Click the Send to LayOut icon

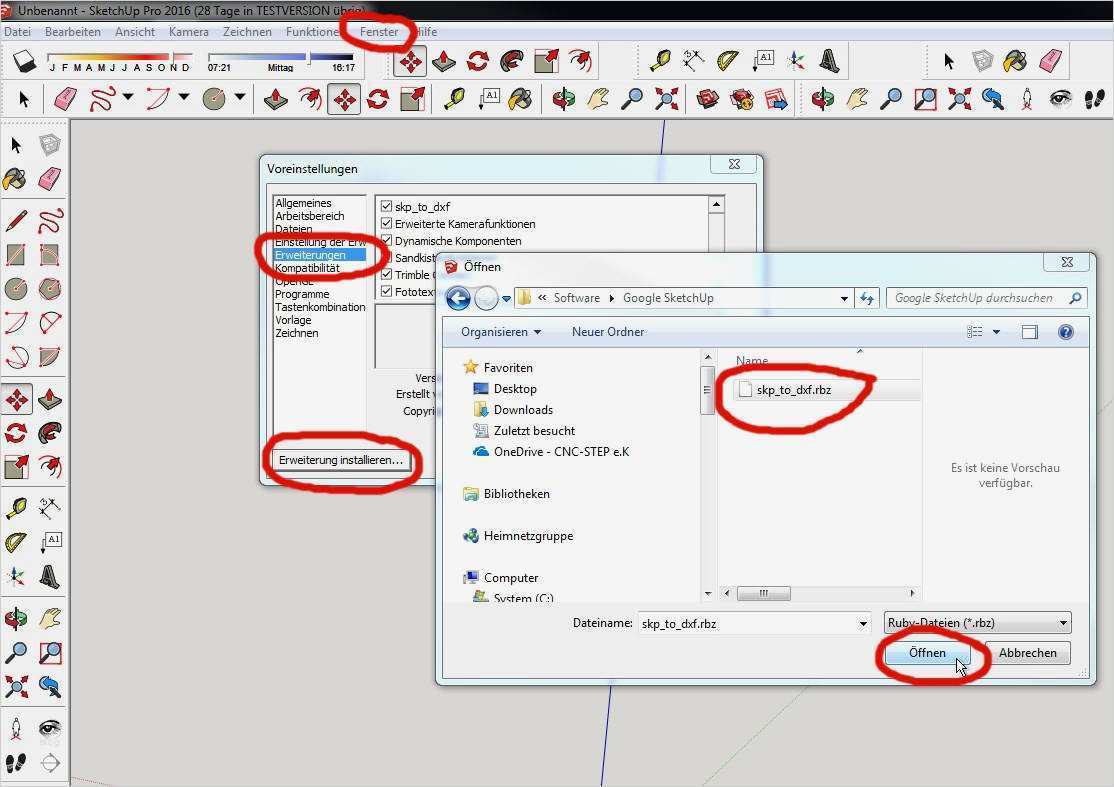pos(776,99)
